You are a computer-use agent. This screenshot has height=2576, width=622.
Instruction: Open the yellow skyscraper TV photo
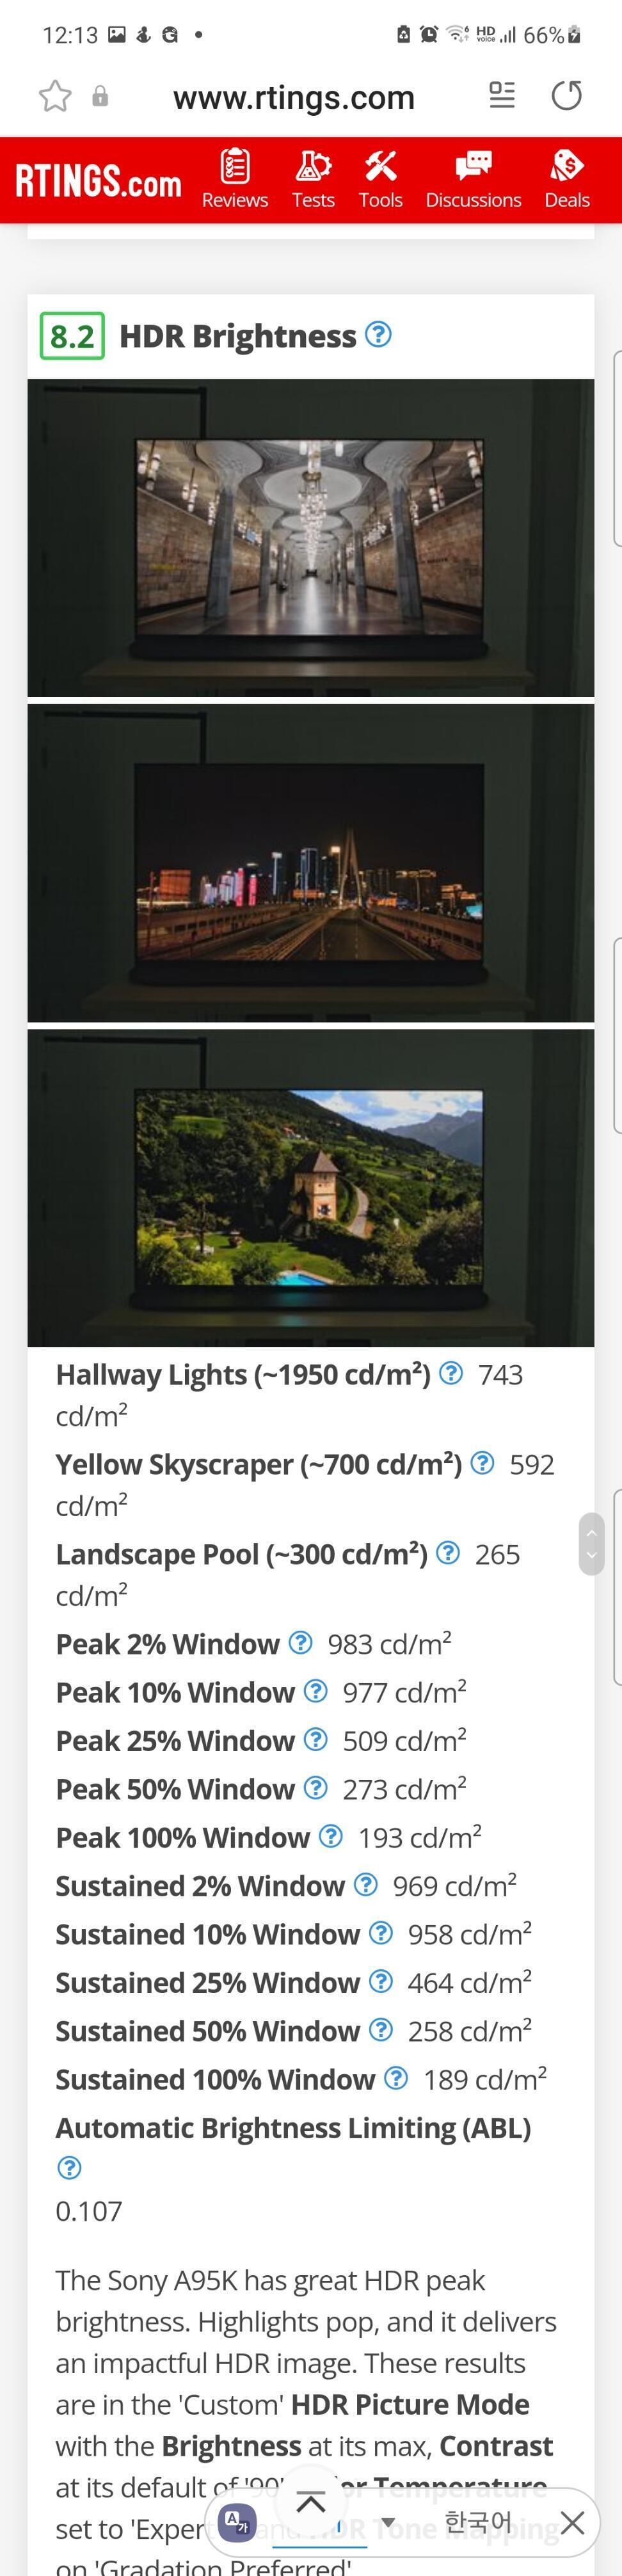pyautogui.click(x=310, y=863)
